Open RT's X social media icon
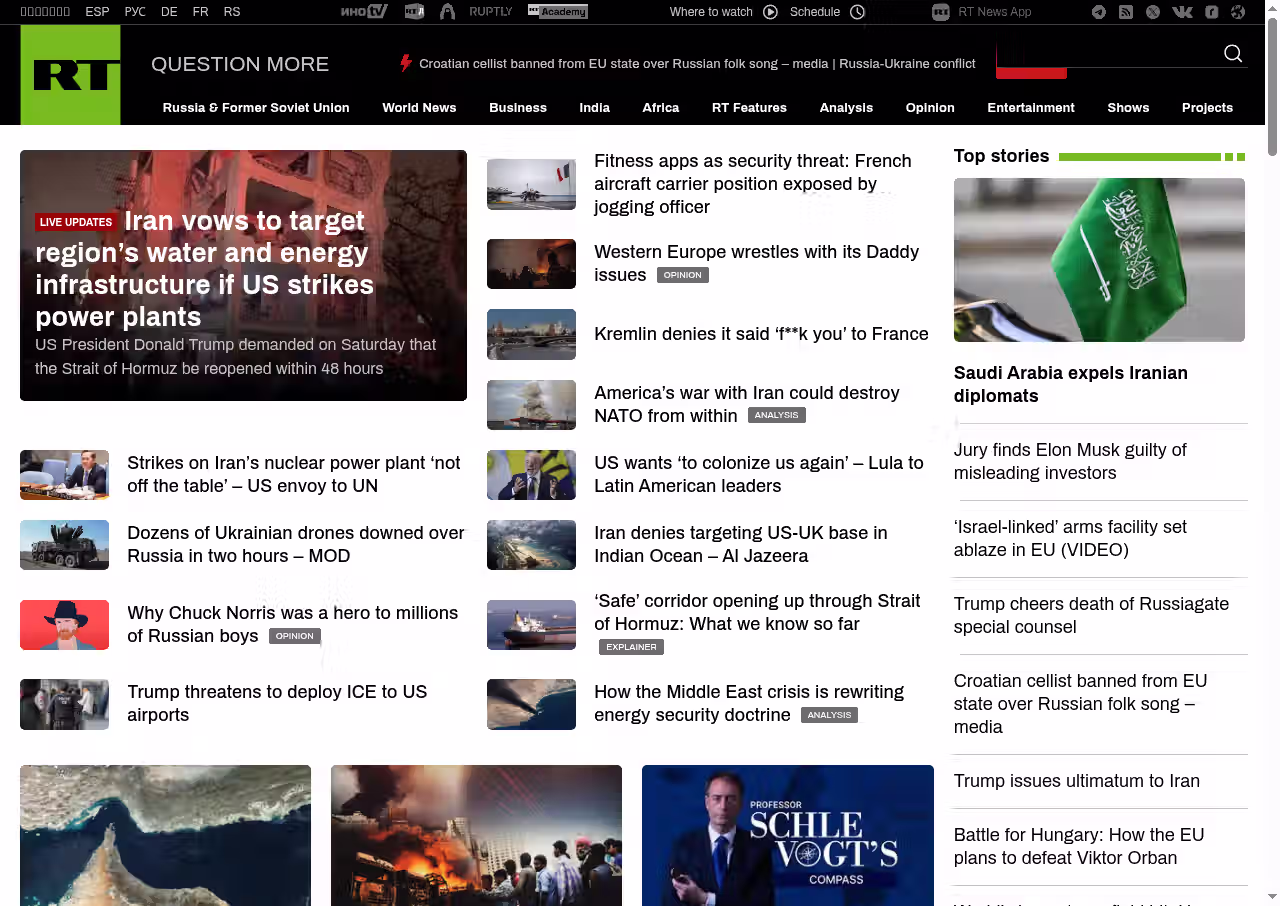Viewport: 1280px width, 906px height. (1153, 12)
